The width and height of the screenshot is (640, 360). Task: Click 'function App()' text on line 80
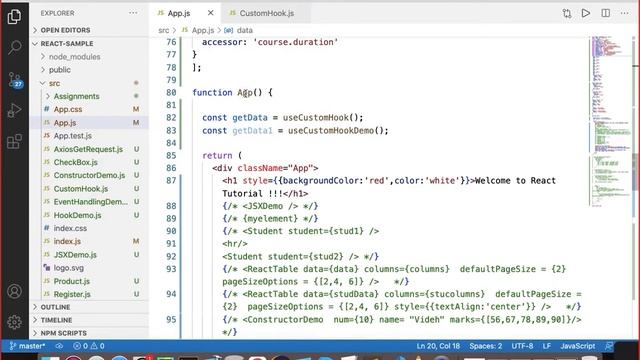[x=227, y=93]
